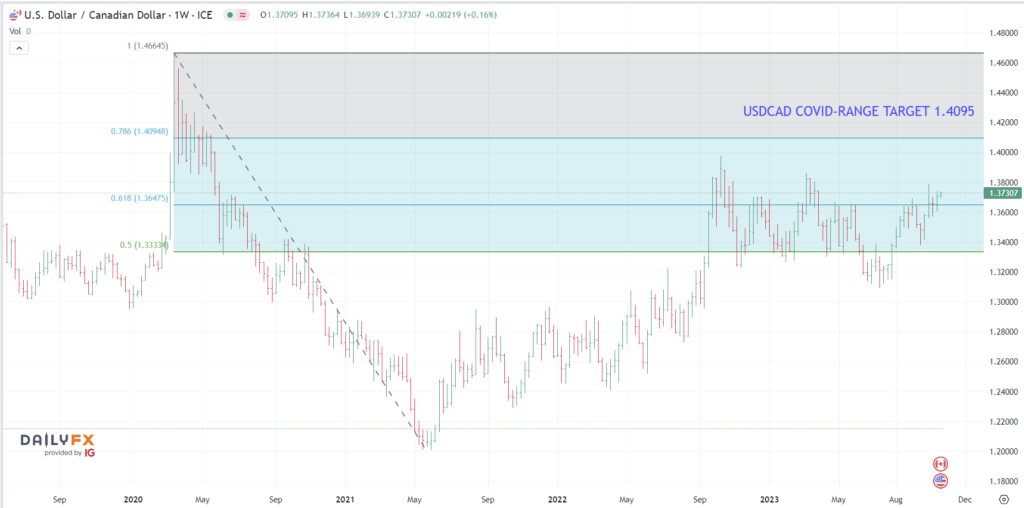Click the 2021 label on time axis

click(345, 497)
